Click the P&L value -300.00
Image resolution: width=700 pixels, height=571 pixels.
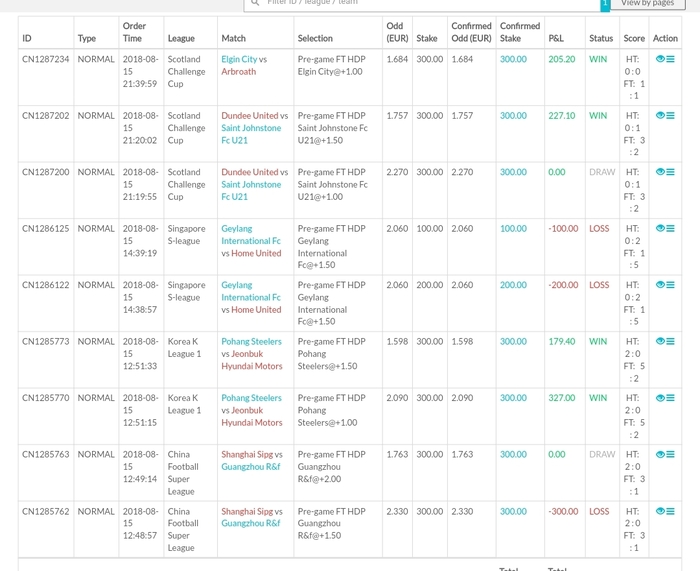pyautogui.click(x=563, y=511)
